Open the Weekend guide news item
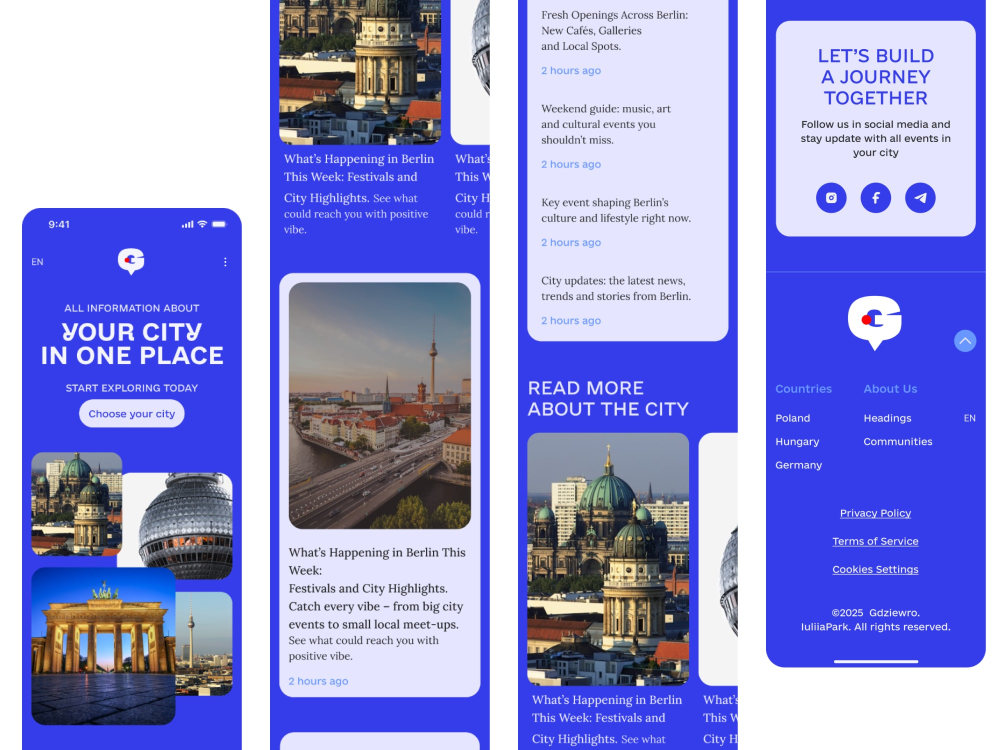Image resolution: width=1000 pixels, height=750 pixels. pos(606,124)
